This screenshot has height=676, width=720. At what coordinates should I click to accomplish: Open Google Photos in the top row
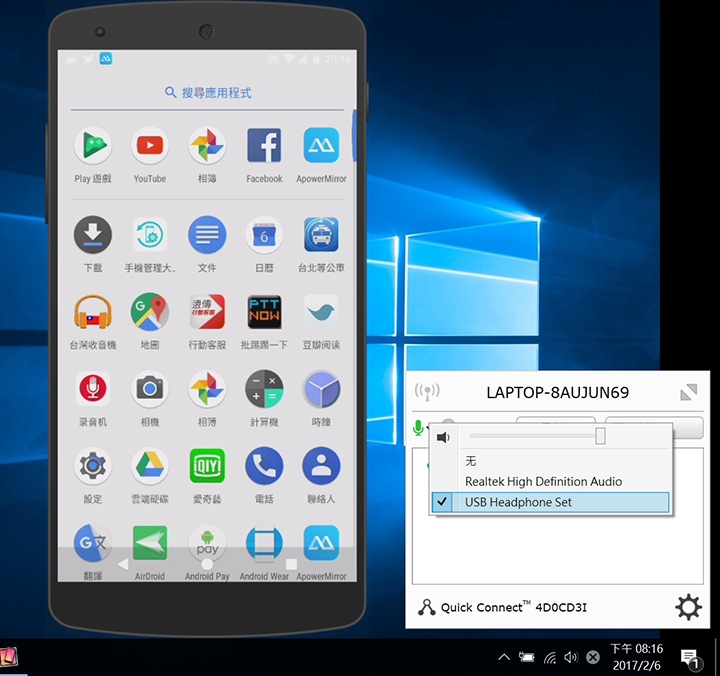(x=207, y=146)
